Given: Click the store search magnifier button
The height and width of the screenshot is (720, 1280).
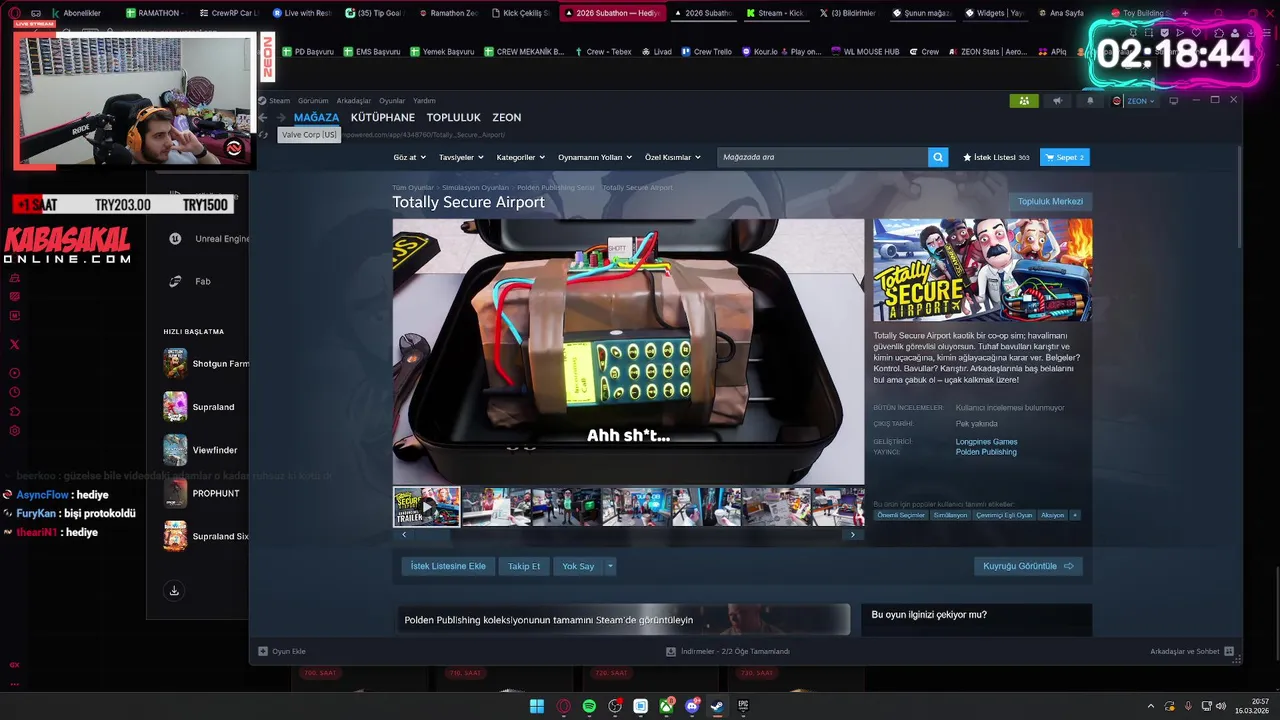Looking at the screenshot, I should point(938,157).
